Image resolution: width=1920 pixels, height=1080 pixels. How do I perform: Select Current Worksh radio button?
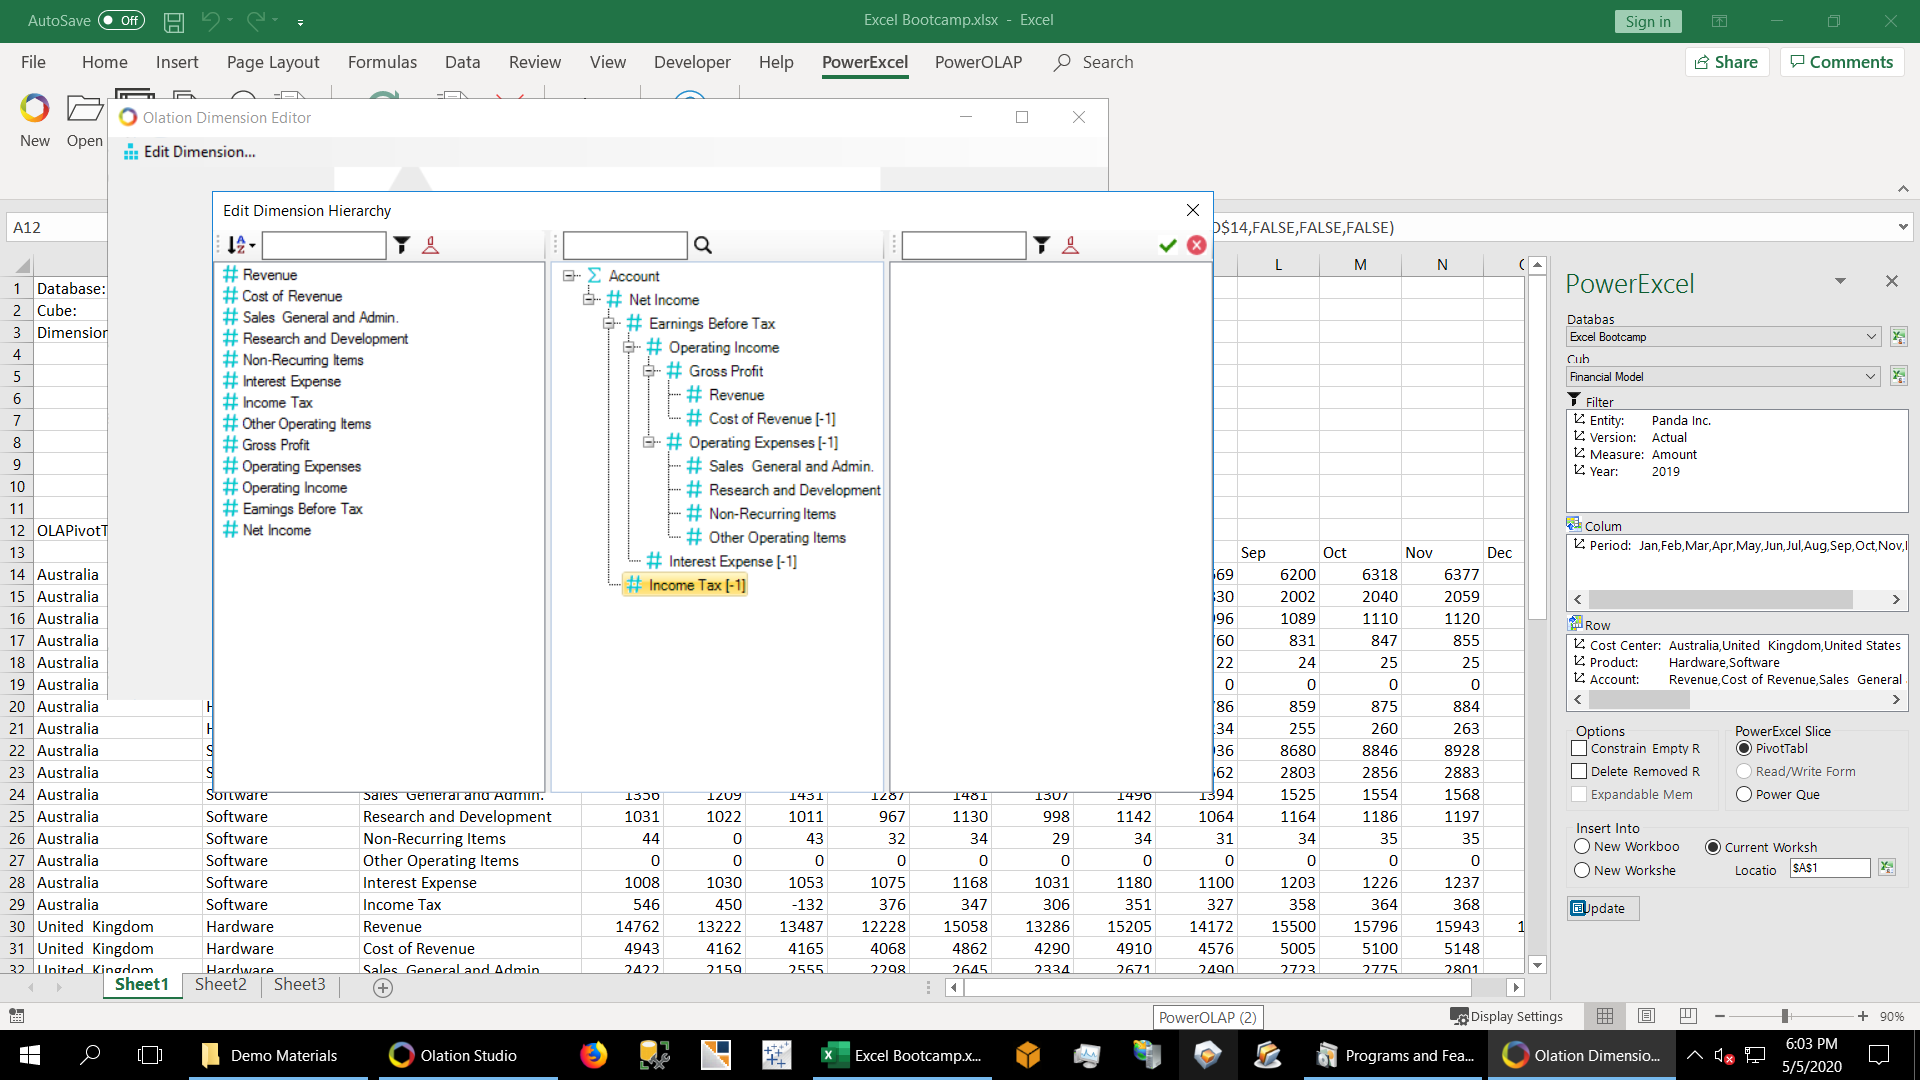pyautogui.click(x=1713, y=847)
